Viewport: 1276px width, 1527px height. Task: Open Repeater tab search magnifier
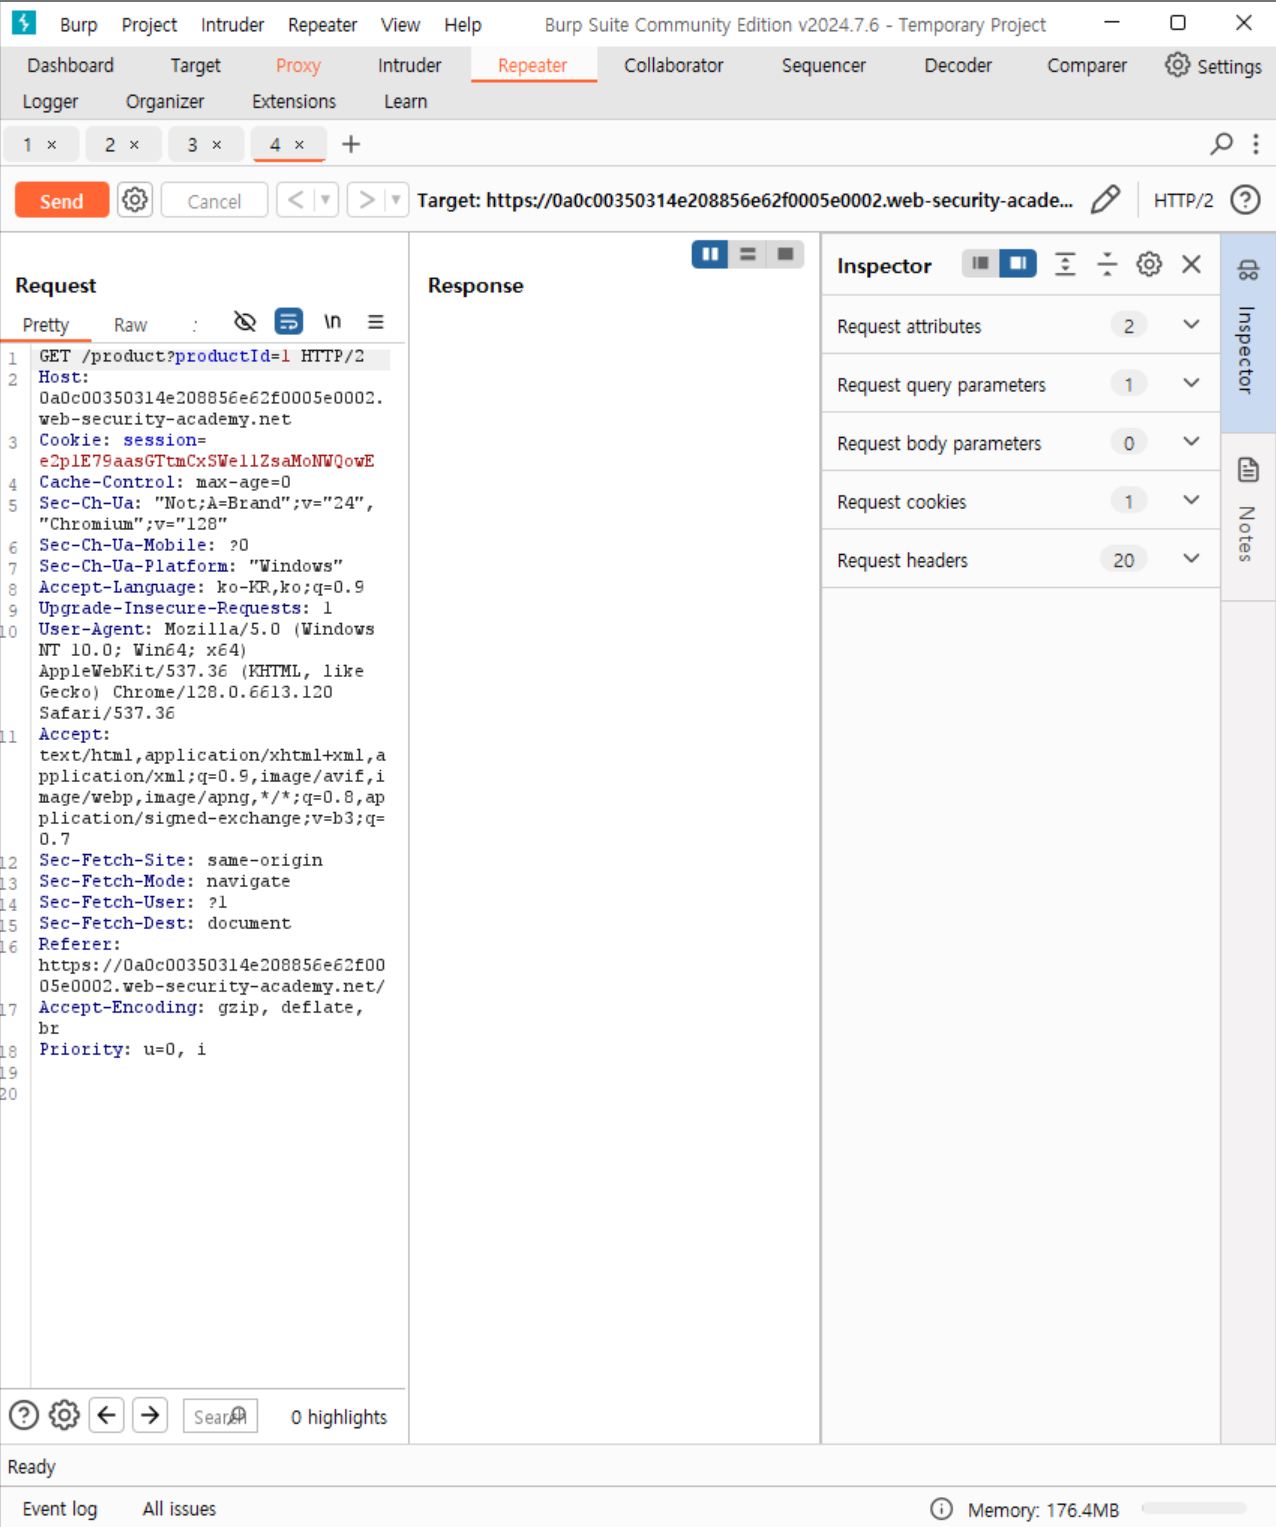pyautogui.click(x=1221, y=144)
